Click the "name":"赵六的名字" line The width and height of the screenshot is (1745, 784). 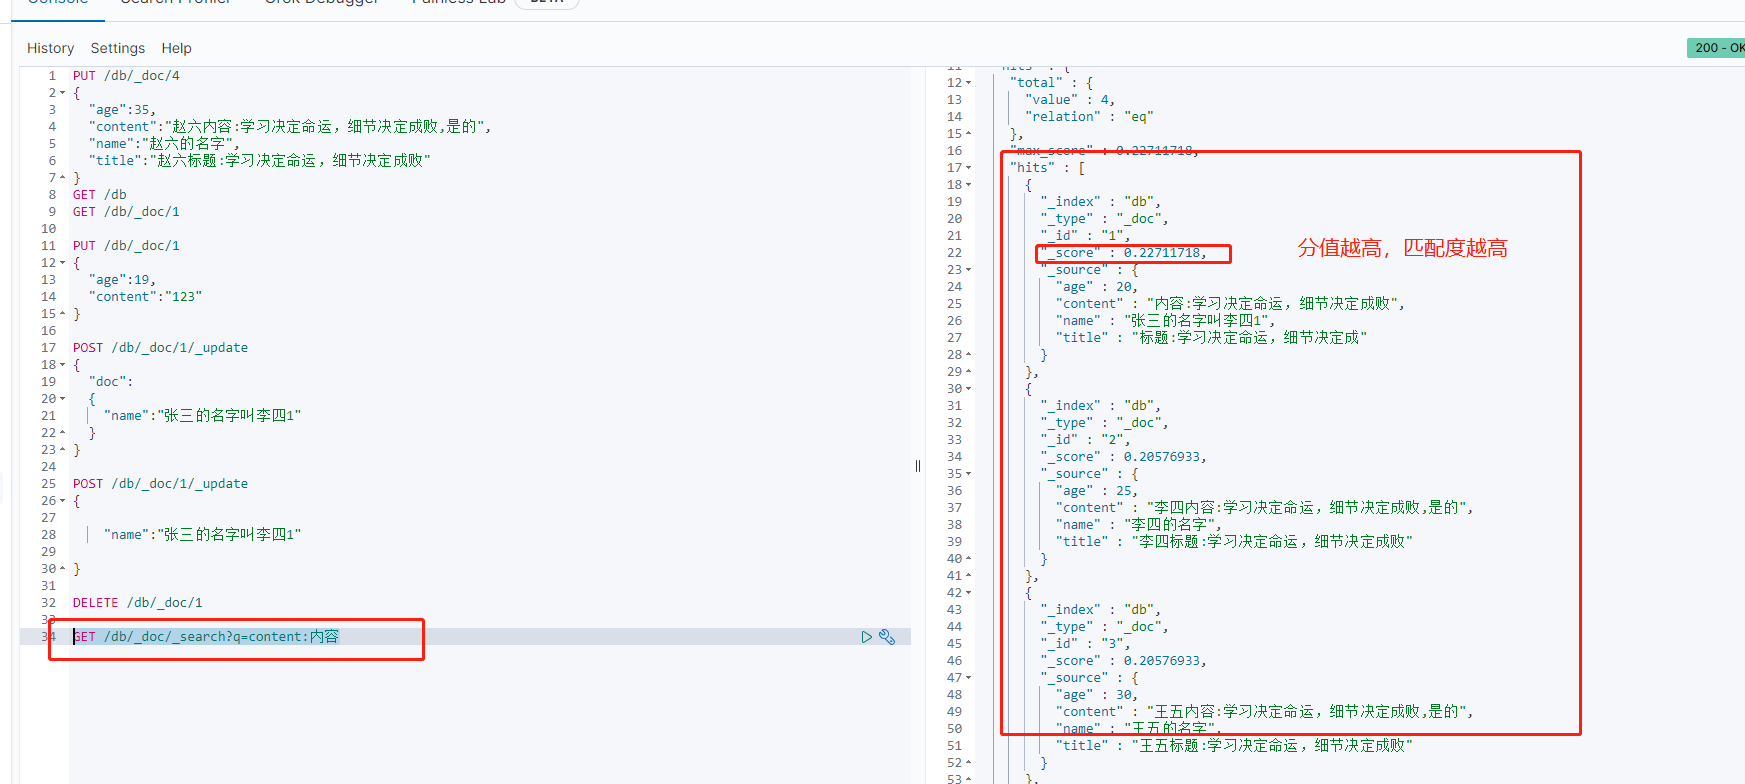[164, 144]
